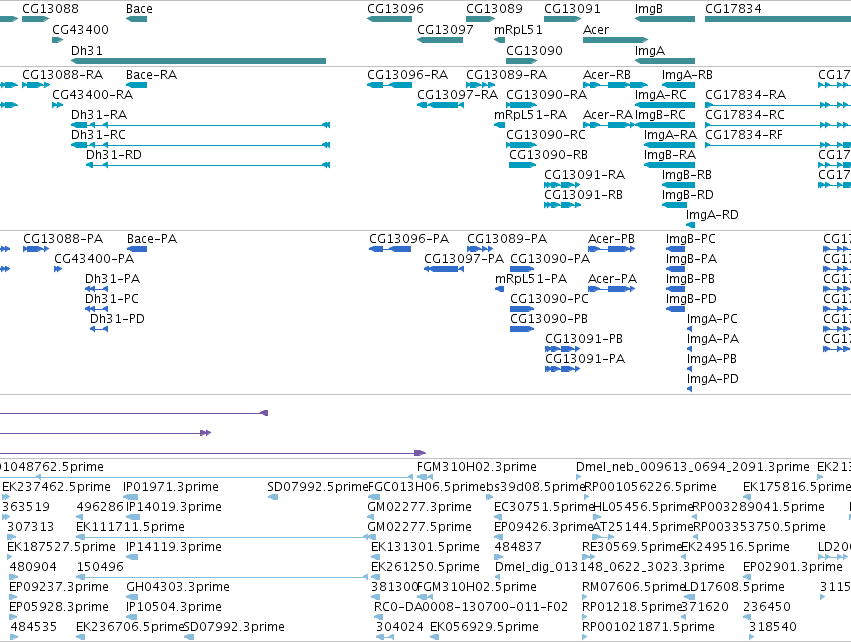
Task: Select the CG13096 gene
Action: pos(389,19)
